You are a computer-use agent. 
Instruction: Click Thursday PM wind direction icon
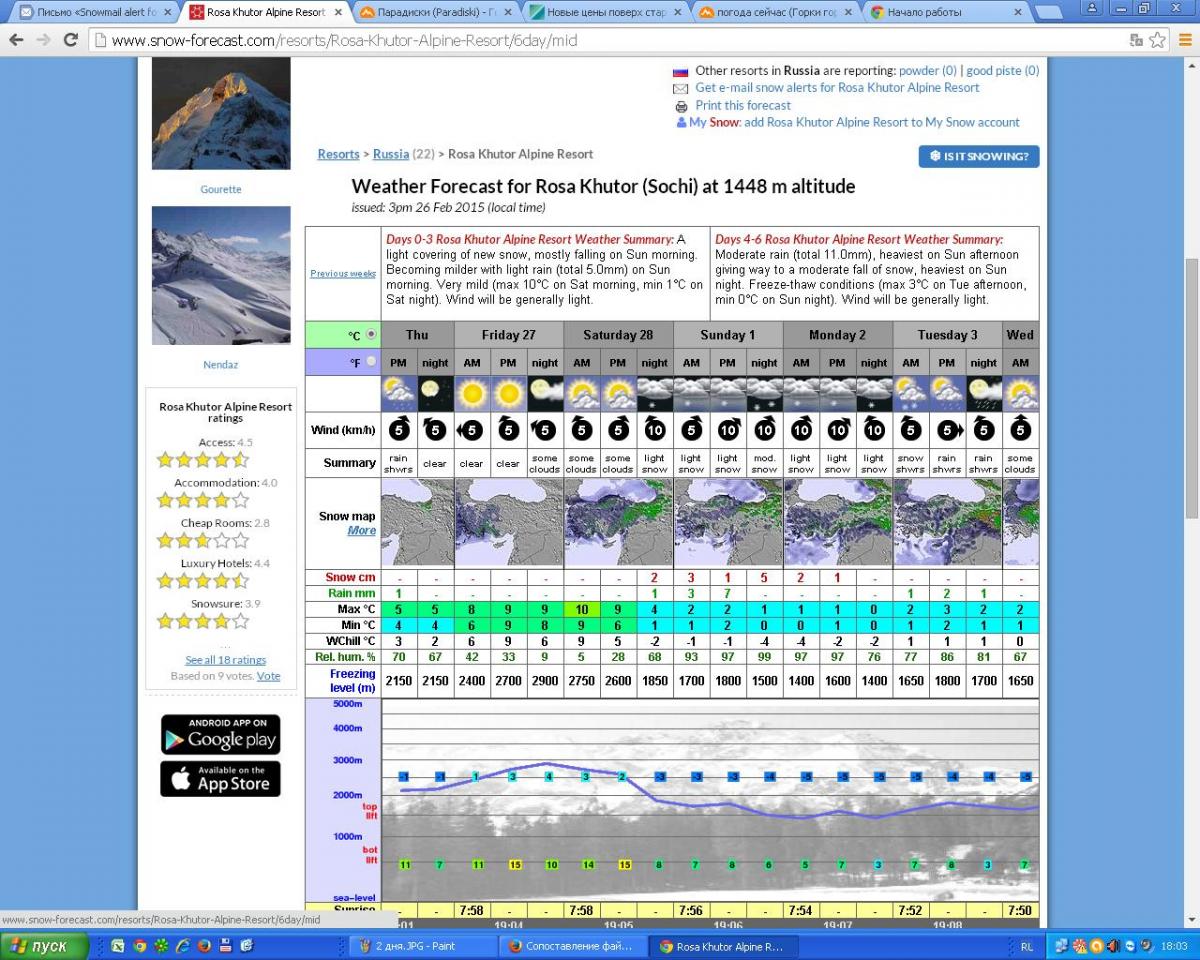[399, 430]
